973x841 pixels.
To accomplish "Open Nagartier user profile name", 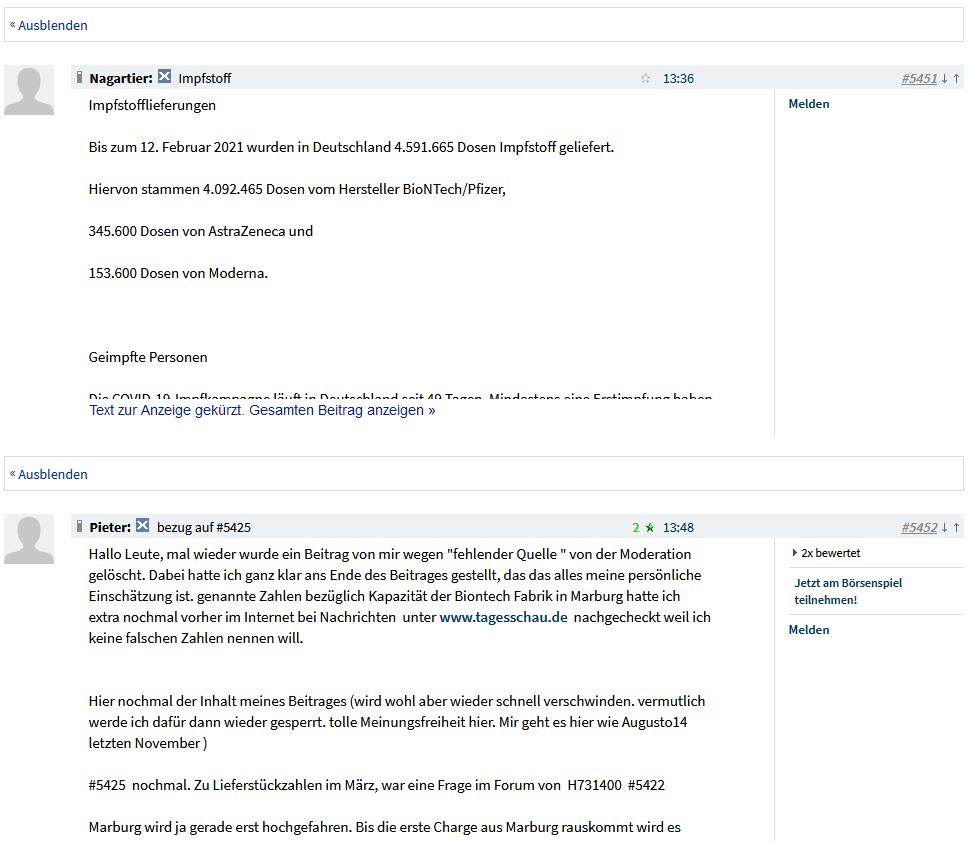I will tap(120, 78).
